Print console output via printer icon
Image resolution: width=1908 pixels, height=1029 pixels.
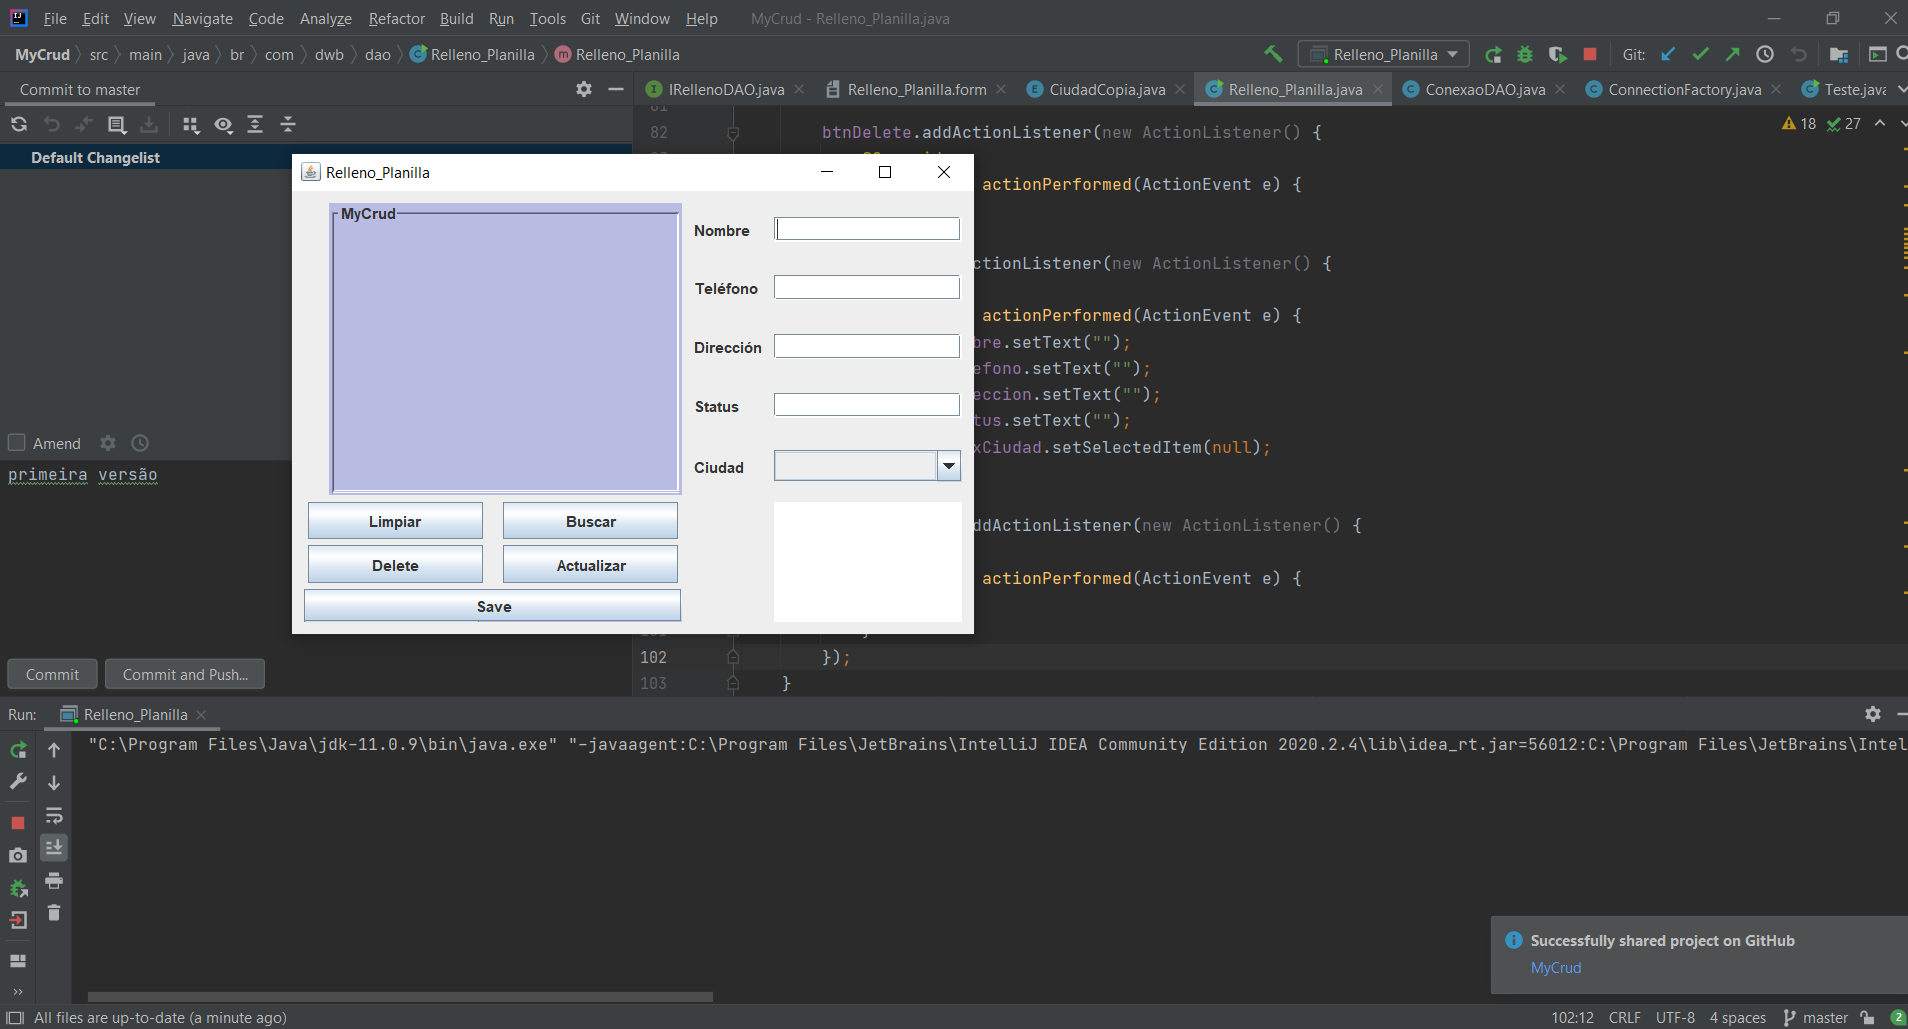pyautogui.click(x=54, y=881)
